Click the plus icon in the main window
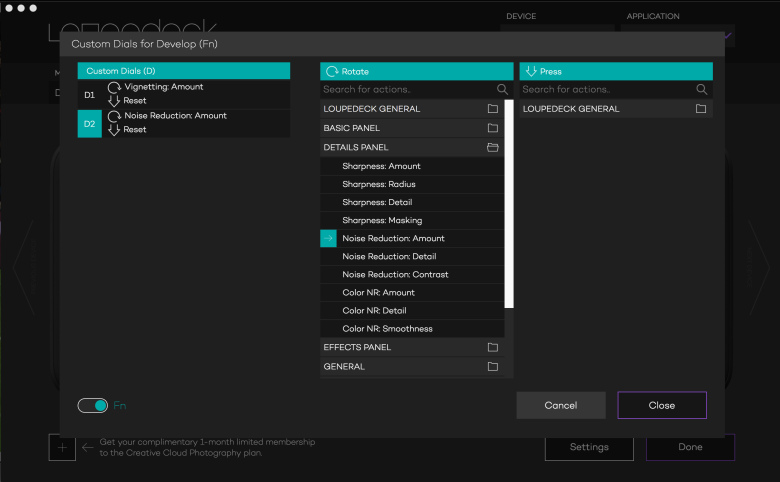Screen dimensions: 780x482 point(62,447)
